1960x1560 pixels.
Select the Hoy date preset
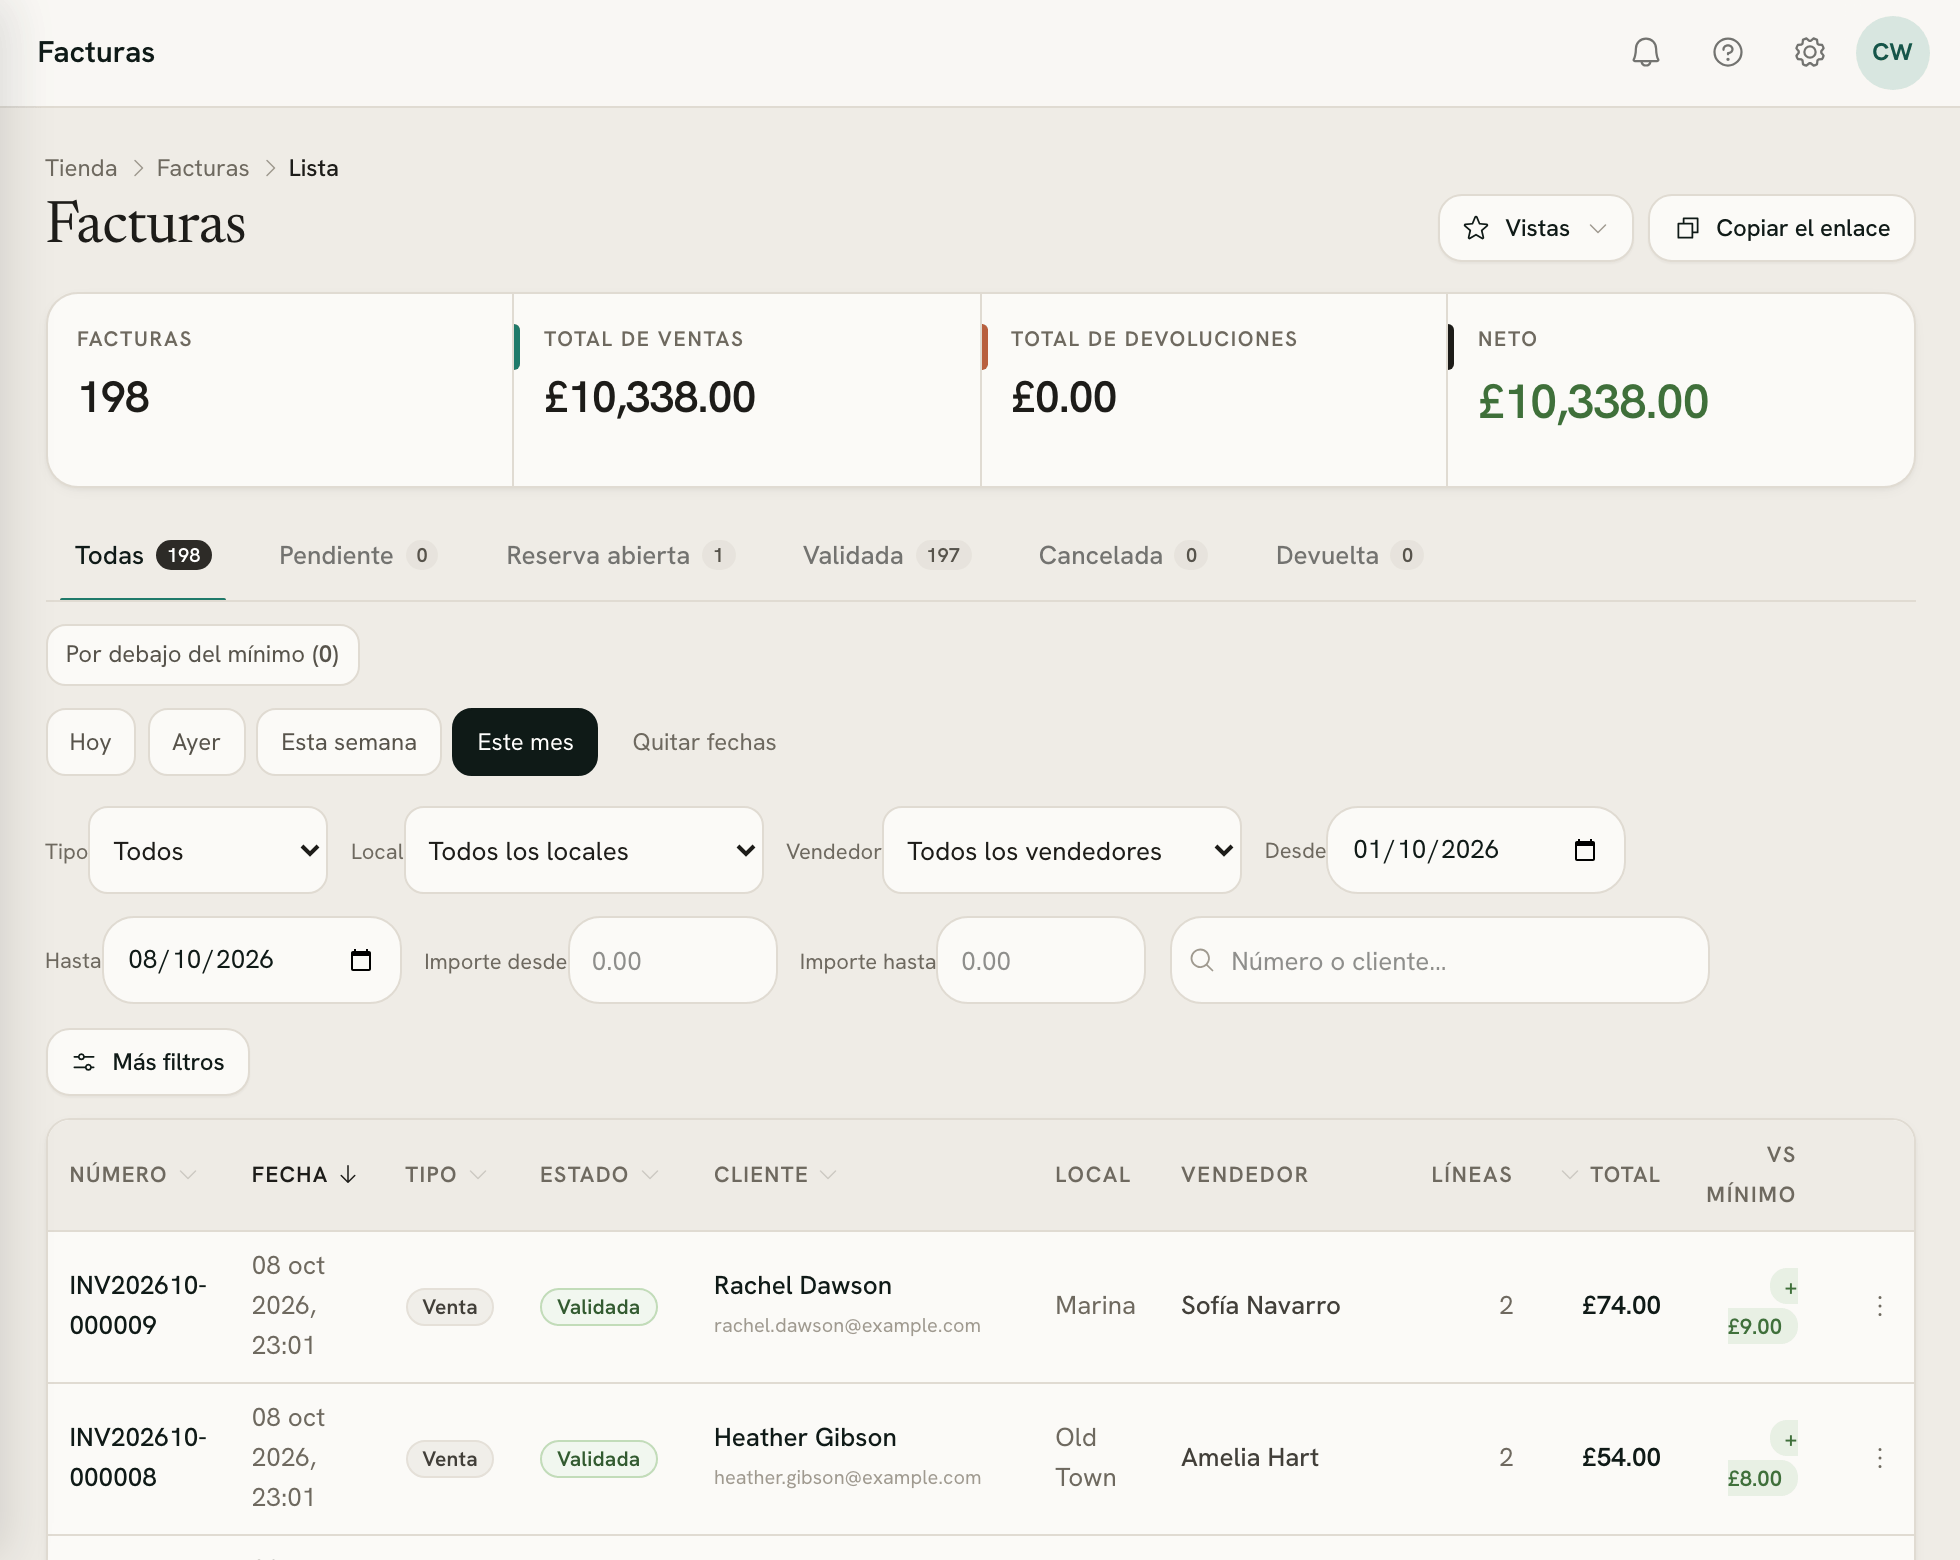click(91, 742)
